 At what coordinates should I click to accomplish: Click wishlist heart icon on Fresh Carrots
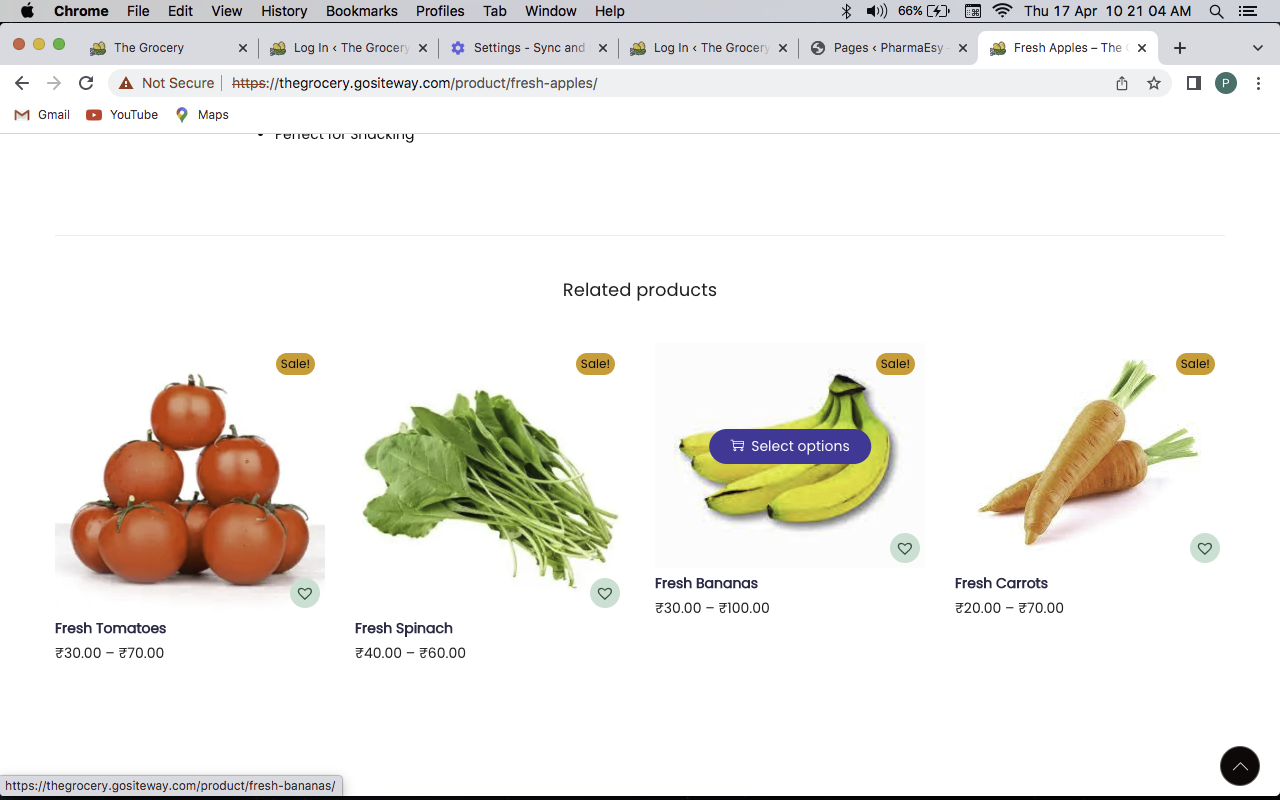coord(1205,548)
